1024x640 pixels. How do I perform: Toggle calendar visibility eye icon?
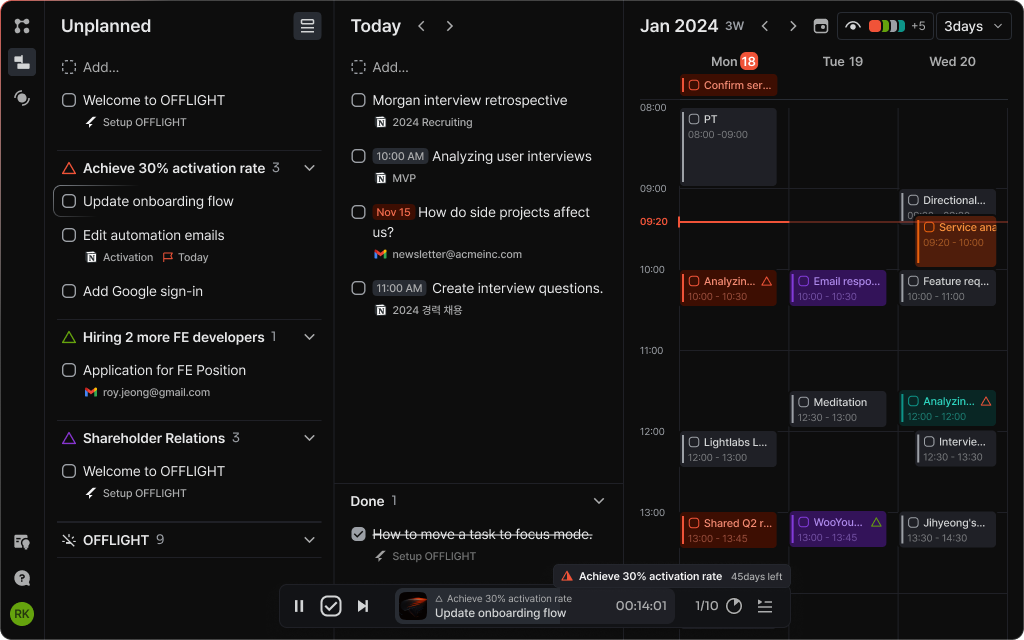coord(852,26)
